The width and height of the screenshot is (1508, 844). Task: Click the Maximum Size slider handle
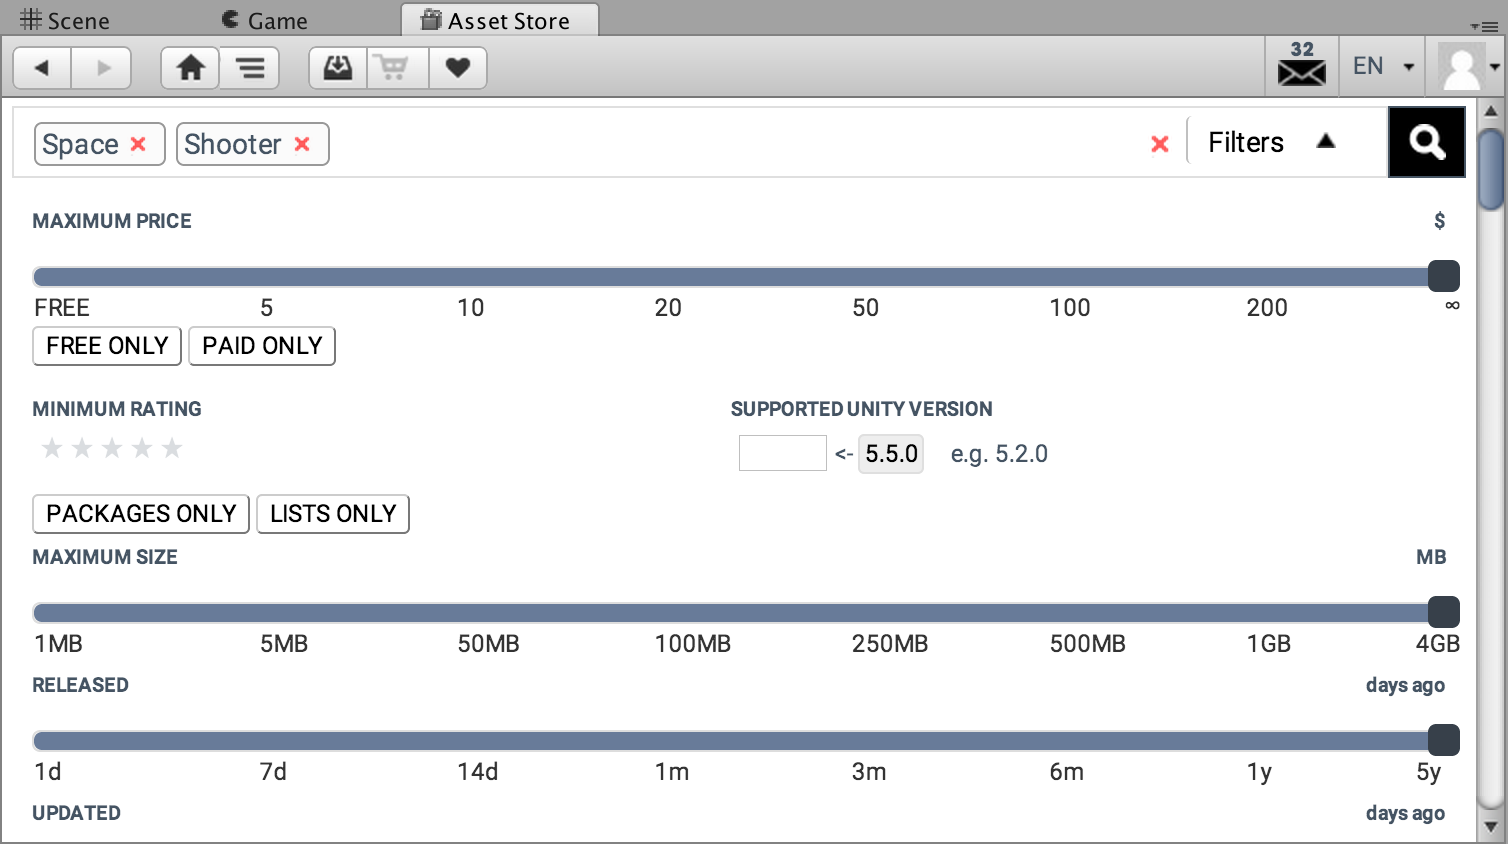pos(1443,612)
